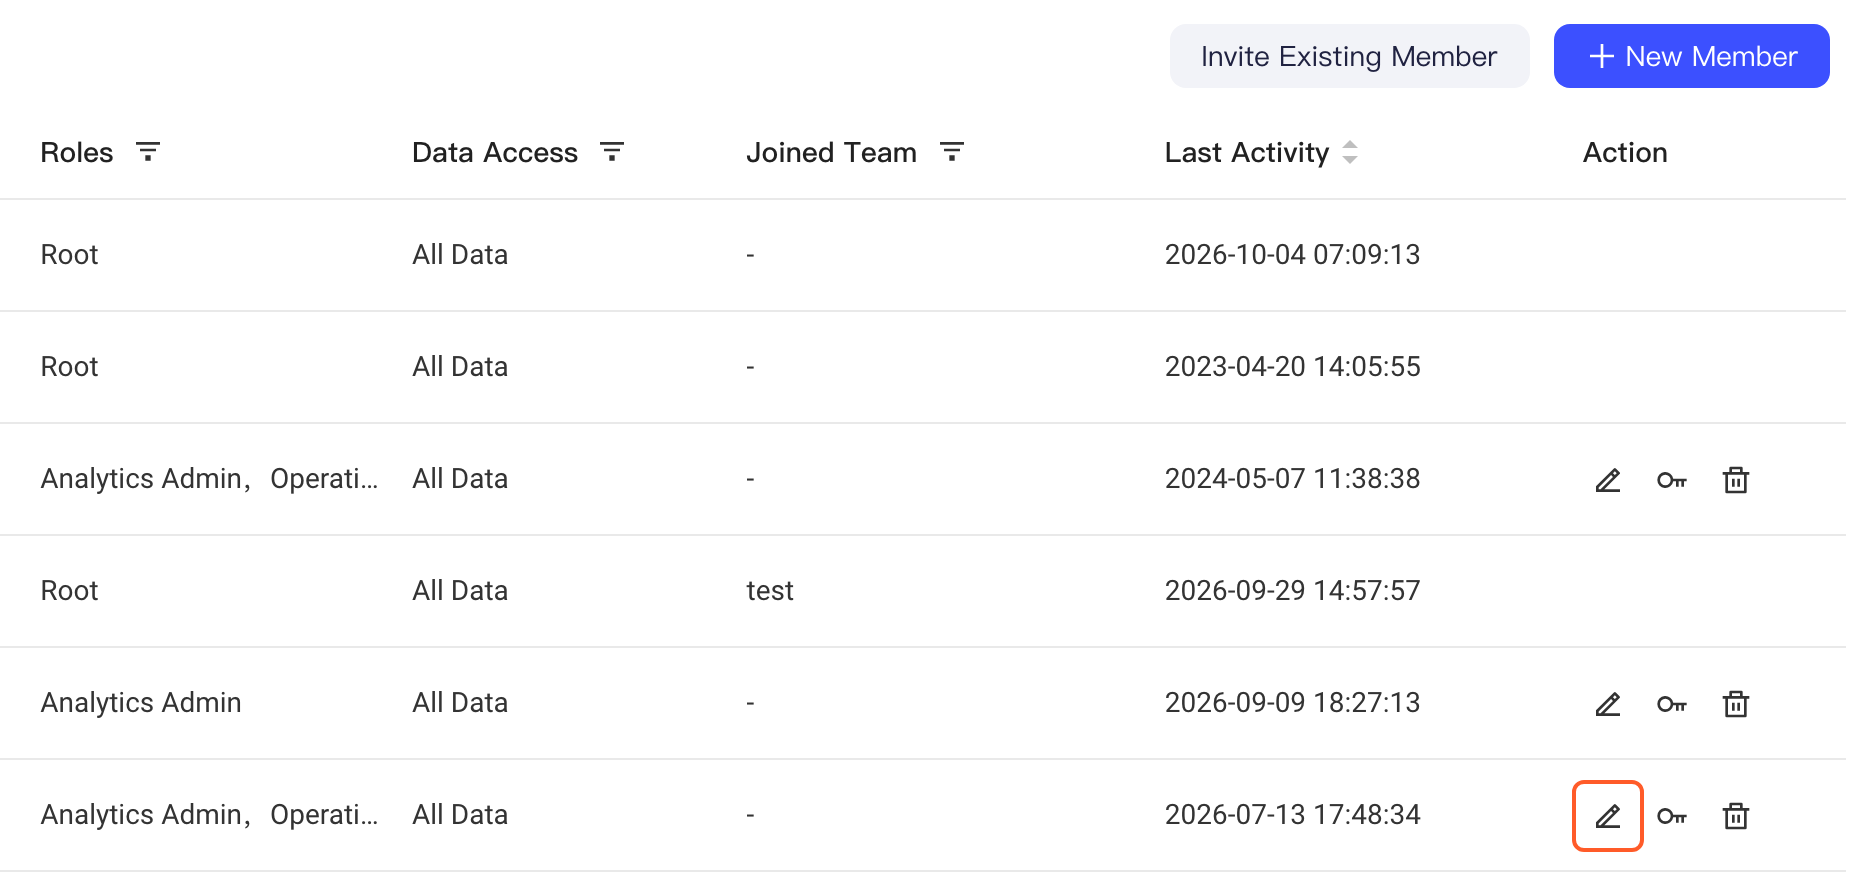Edit member with activity 2026-07-13 17:48:34
This screenshot has height=896, width=1854.
pyautogui.click(x=1608, y=816)
